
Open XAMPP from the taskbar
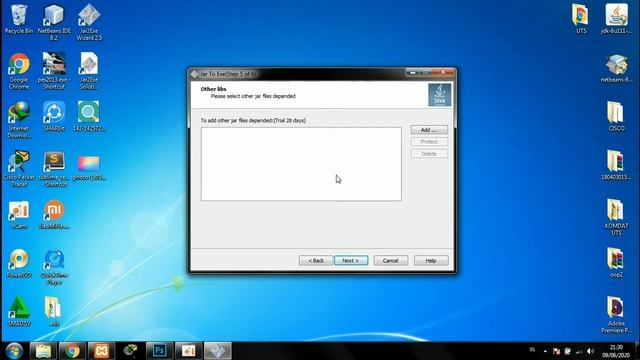(101, 351)
